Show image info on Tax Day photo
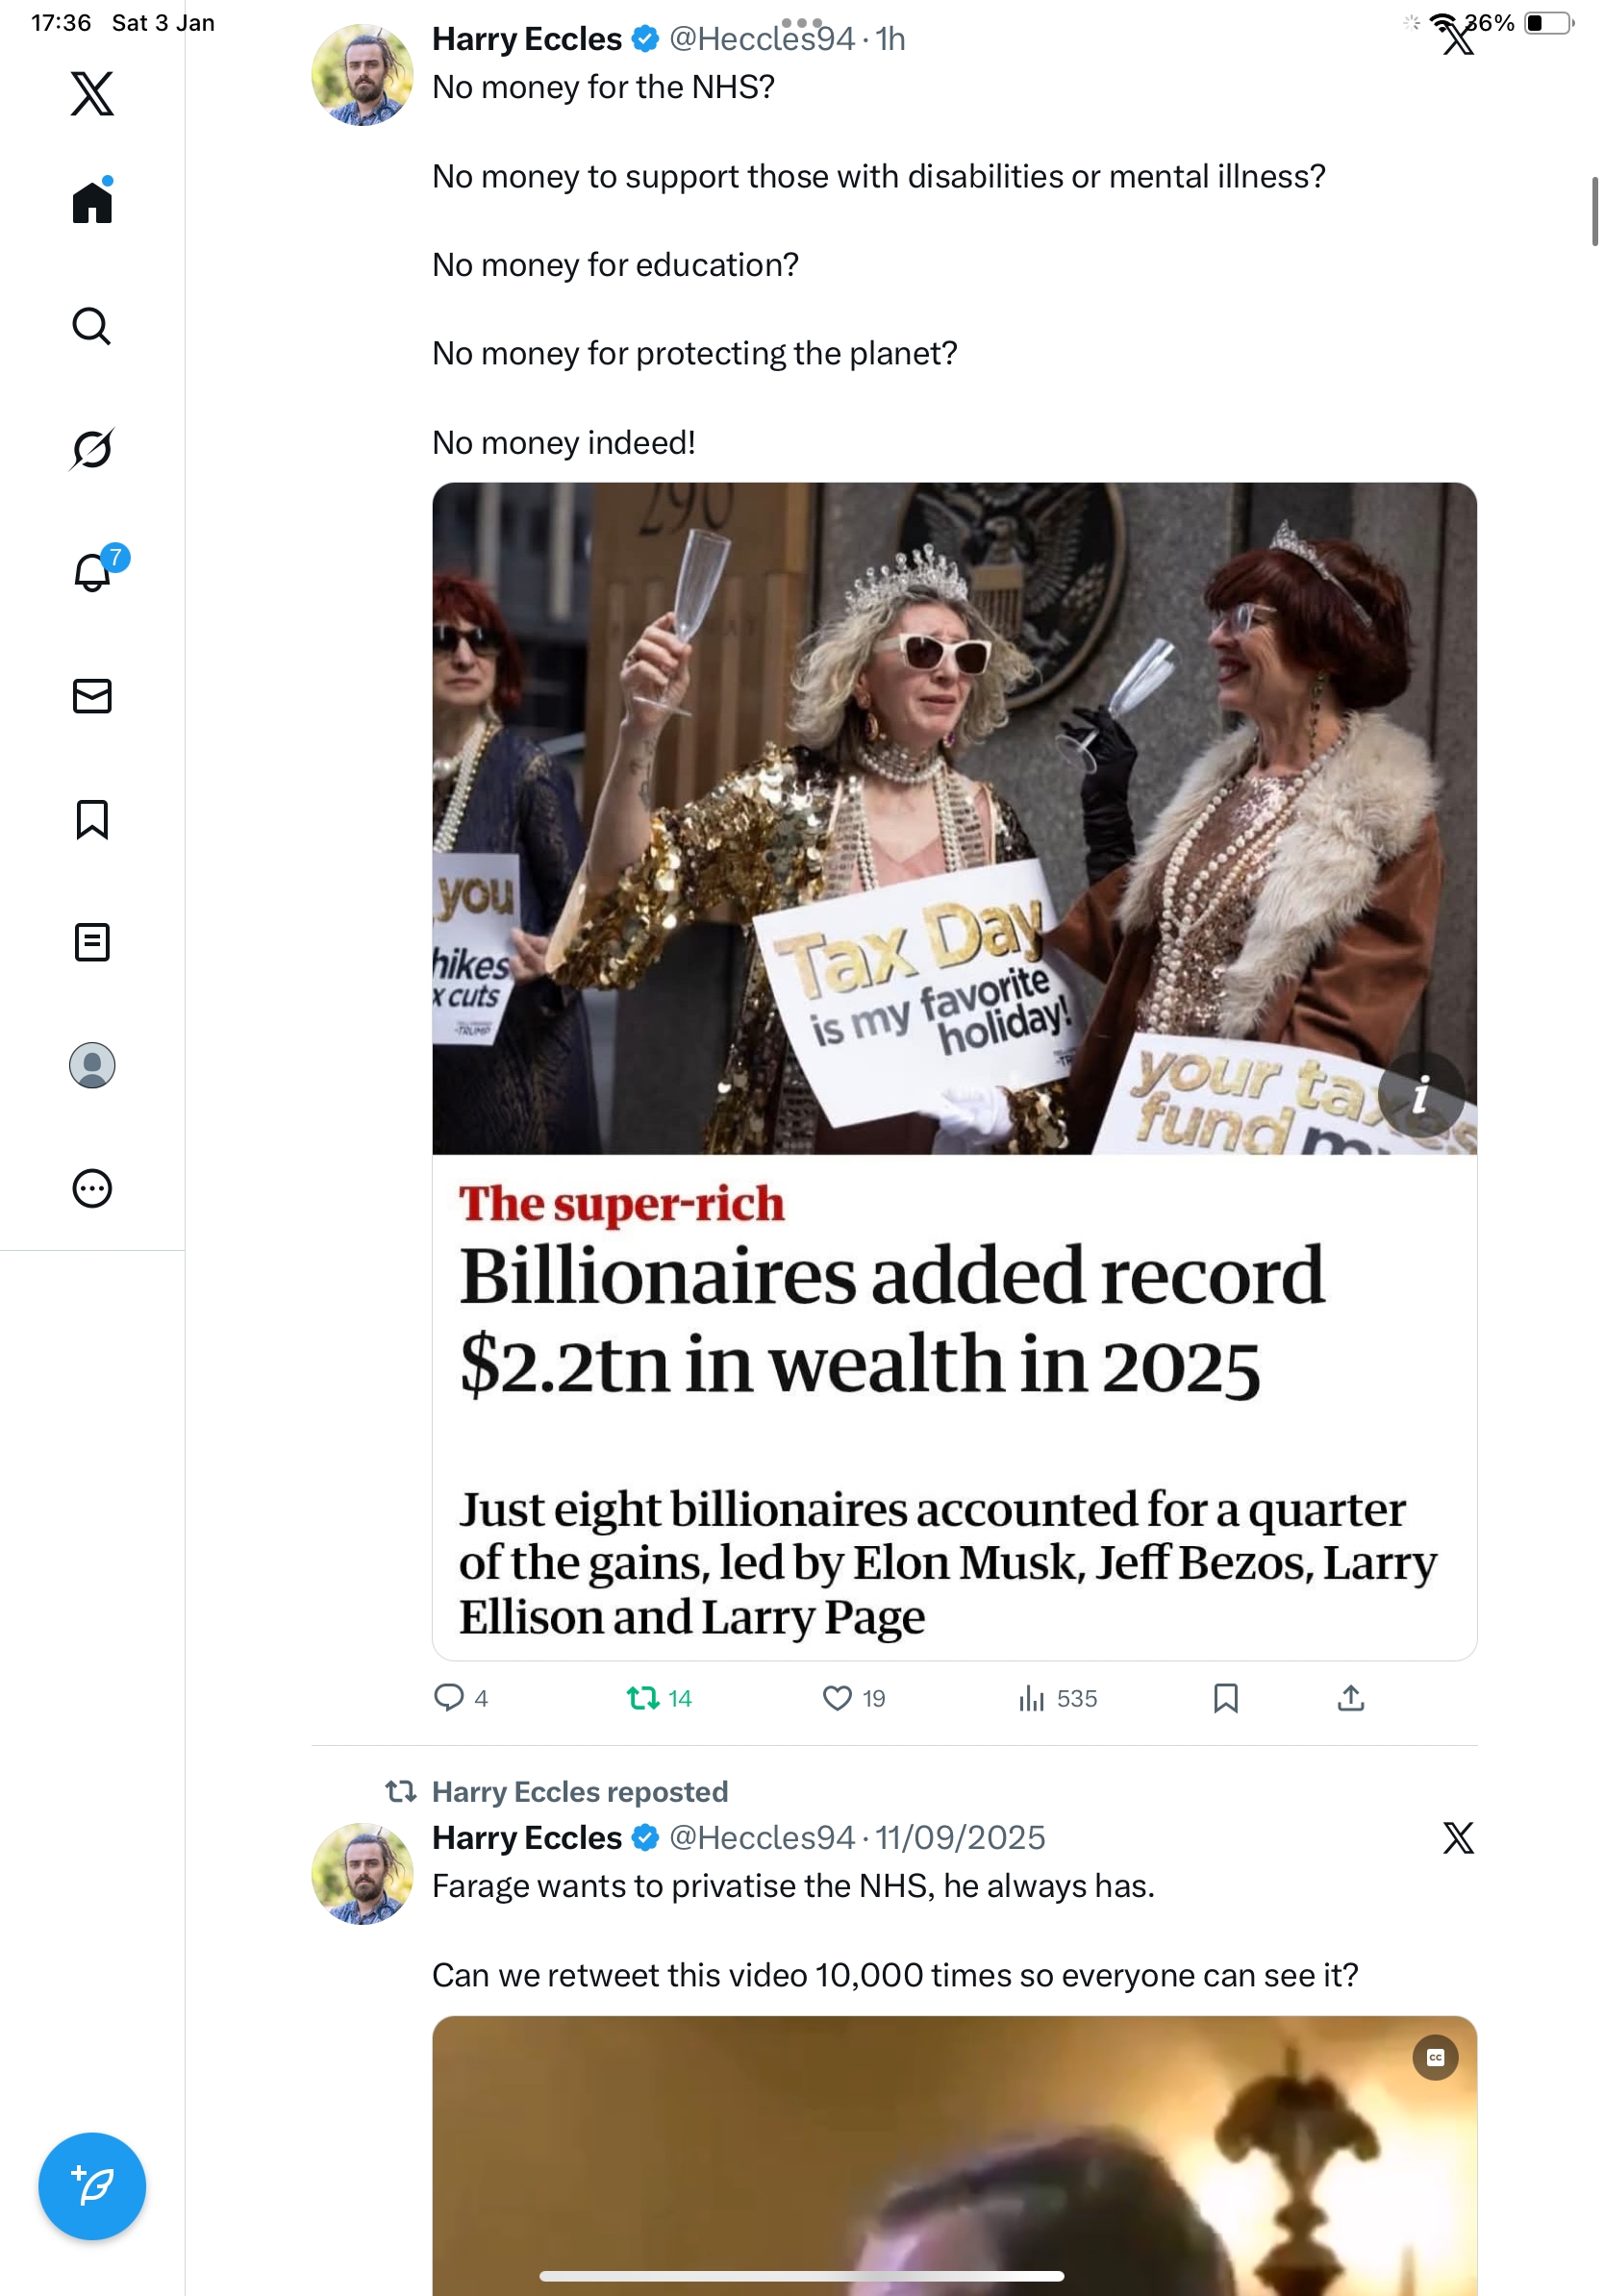Screen dimensions: 1604x2296 pos(1420,1096)
